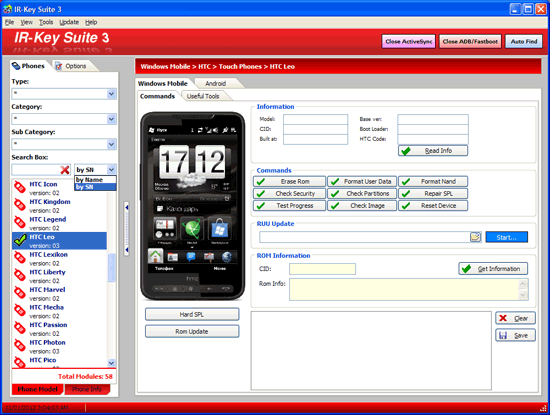Run the Check Security command
Image resolution: width=550 pixels, height=415 pixels.
click(289, 194)
